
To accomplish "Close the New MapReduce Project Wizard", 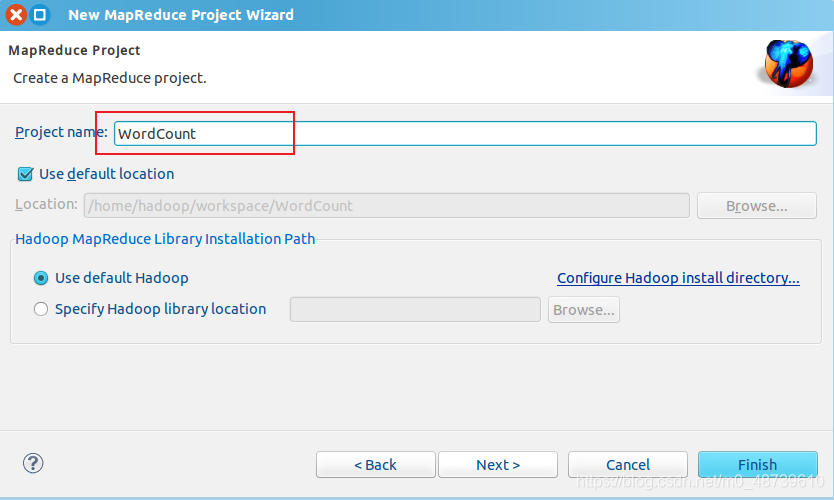I will [16, 14].
